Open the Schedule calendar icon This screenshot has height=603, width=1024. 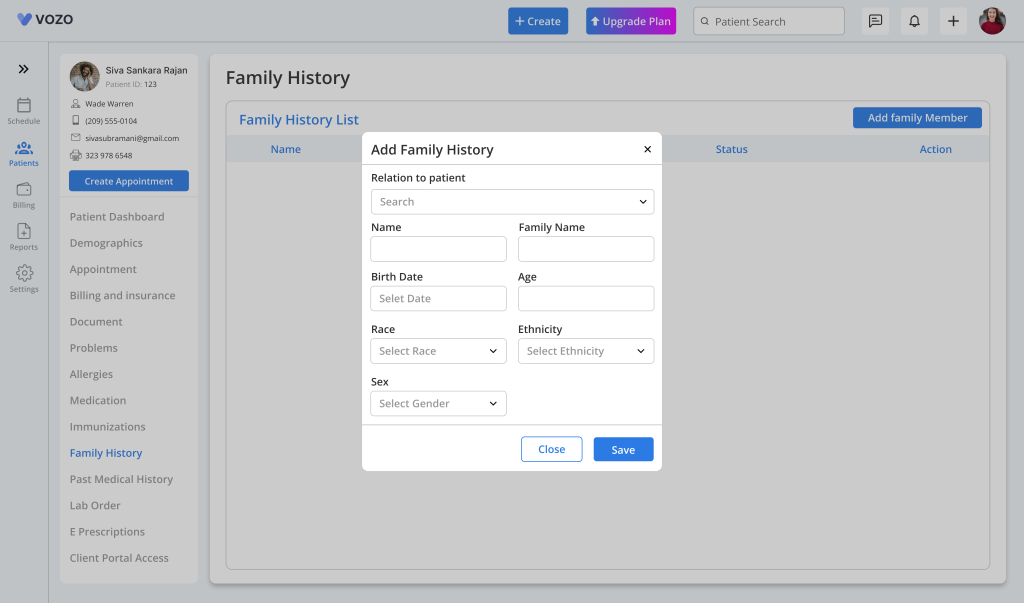pos(24,105)
